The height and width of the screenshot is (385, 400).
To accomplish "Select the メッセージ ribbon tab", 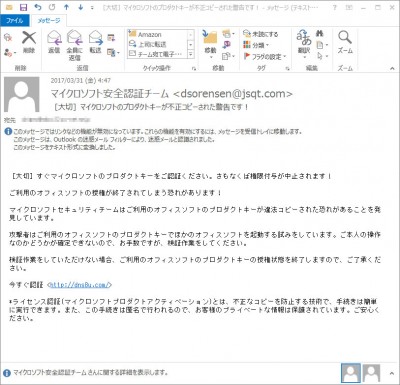I will [49, 20].
